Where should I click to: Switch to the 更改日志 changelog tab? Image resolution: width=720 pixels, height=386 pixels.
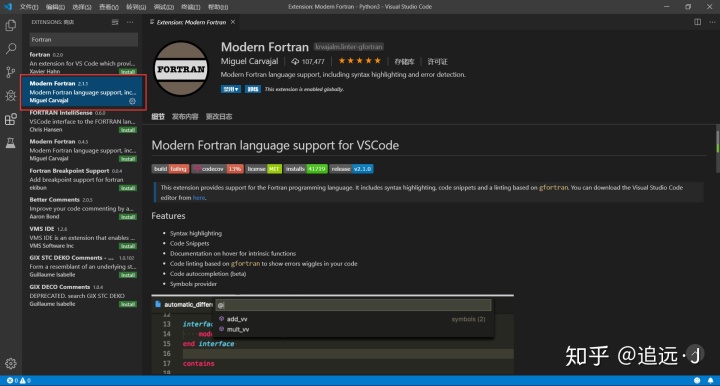click(x=219, y=117)
